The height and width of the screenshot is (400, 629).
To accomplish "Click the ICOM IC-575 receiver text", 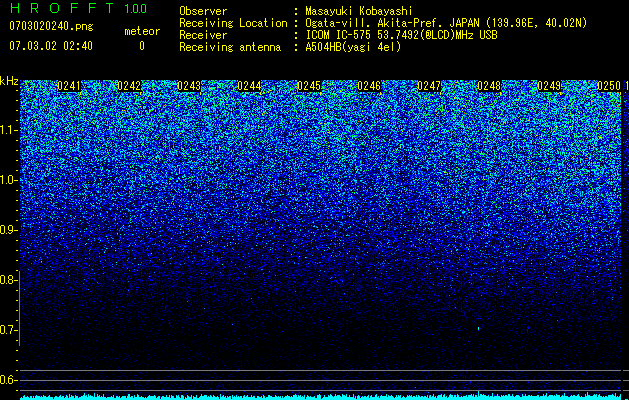I will pyautogui.click(x=401, y=35).
